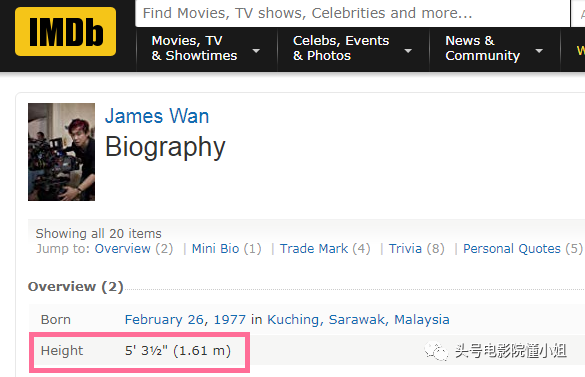Click the height value 5' 3½" (1.61 m)
Image resolution: width=585 pixels, height=377 pixels.
(178, 351)
